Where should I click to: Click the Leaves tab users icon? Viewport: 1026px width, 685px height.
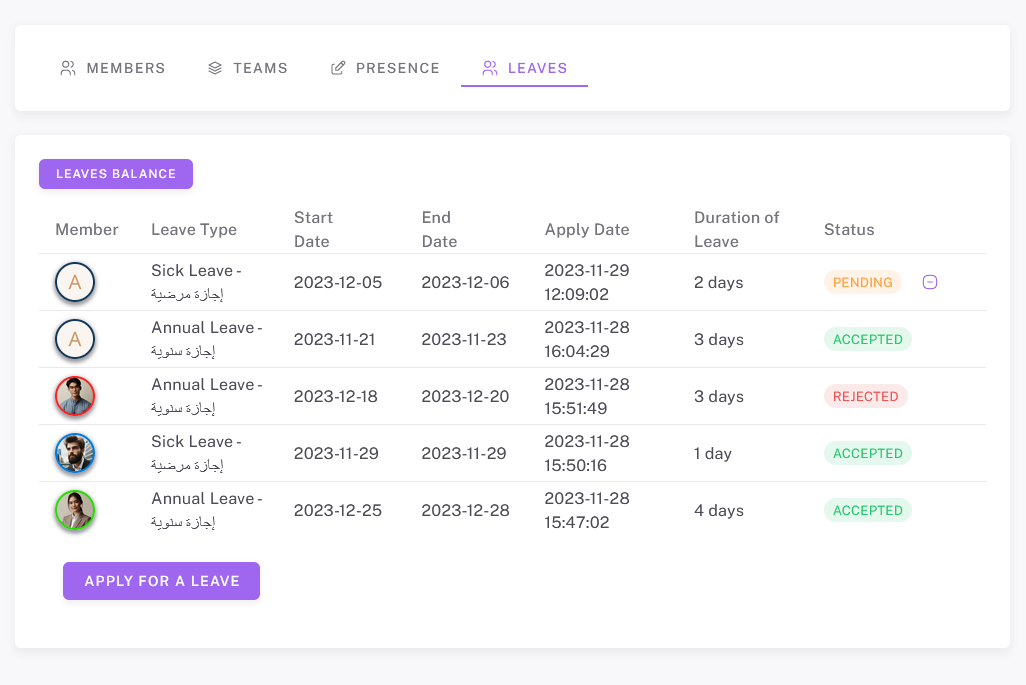pyautogui.click(x=490, y=68)
